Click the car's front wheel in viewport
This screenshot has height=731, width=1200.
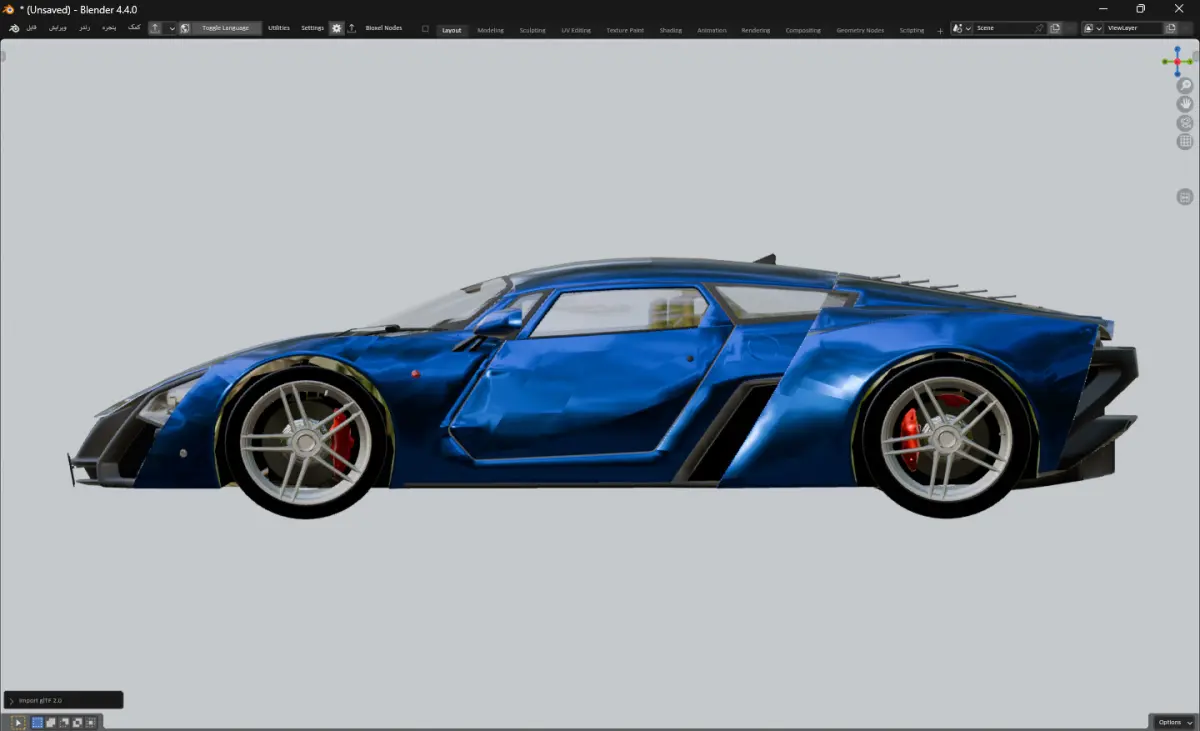(x=305, y=440)
